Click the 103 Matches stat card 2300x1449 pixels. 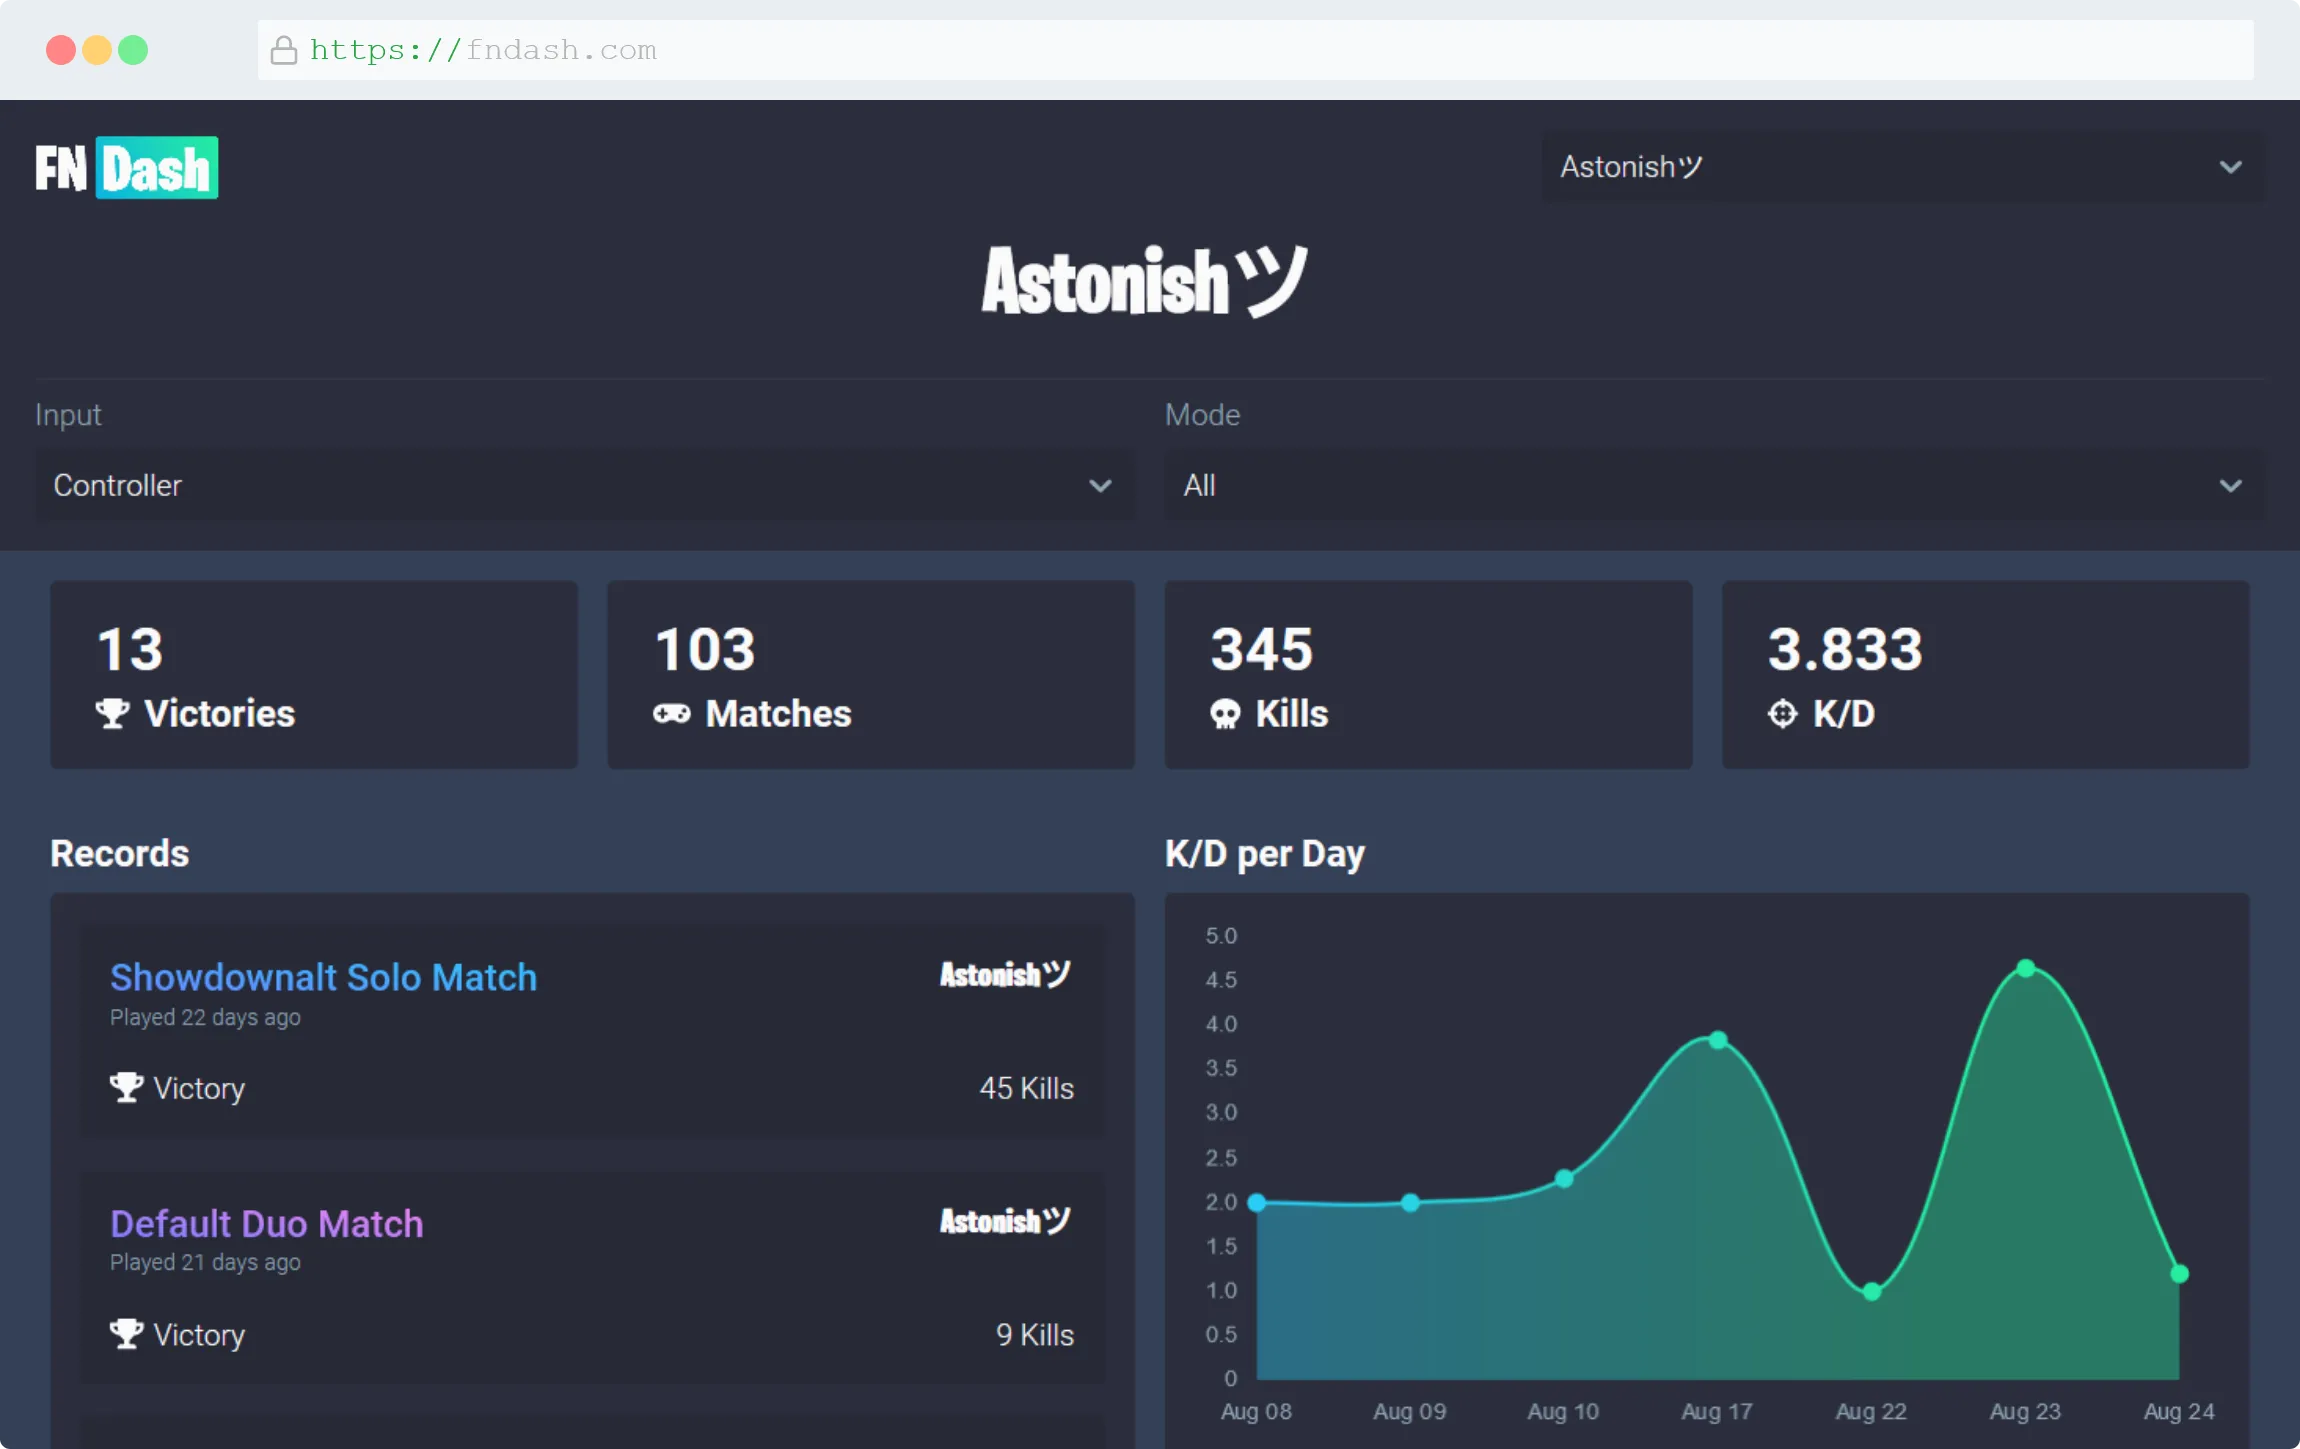[870, 675]
